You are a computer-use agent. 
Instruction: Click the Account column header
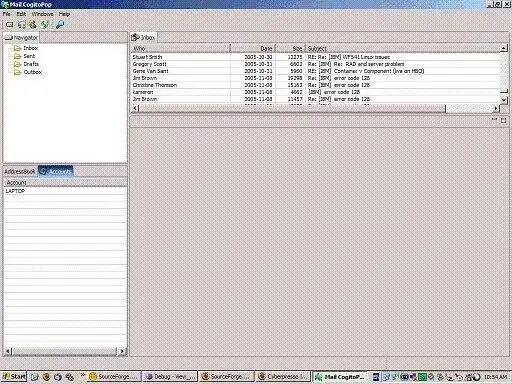[x=65, y=183]
